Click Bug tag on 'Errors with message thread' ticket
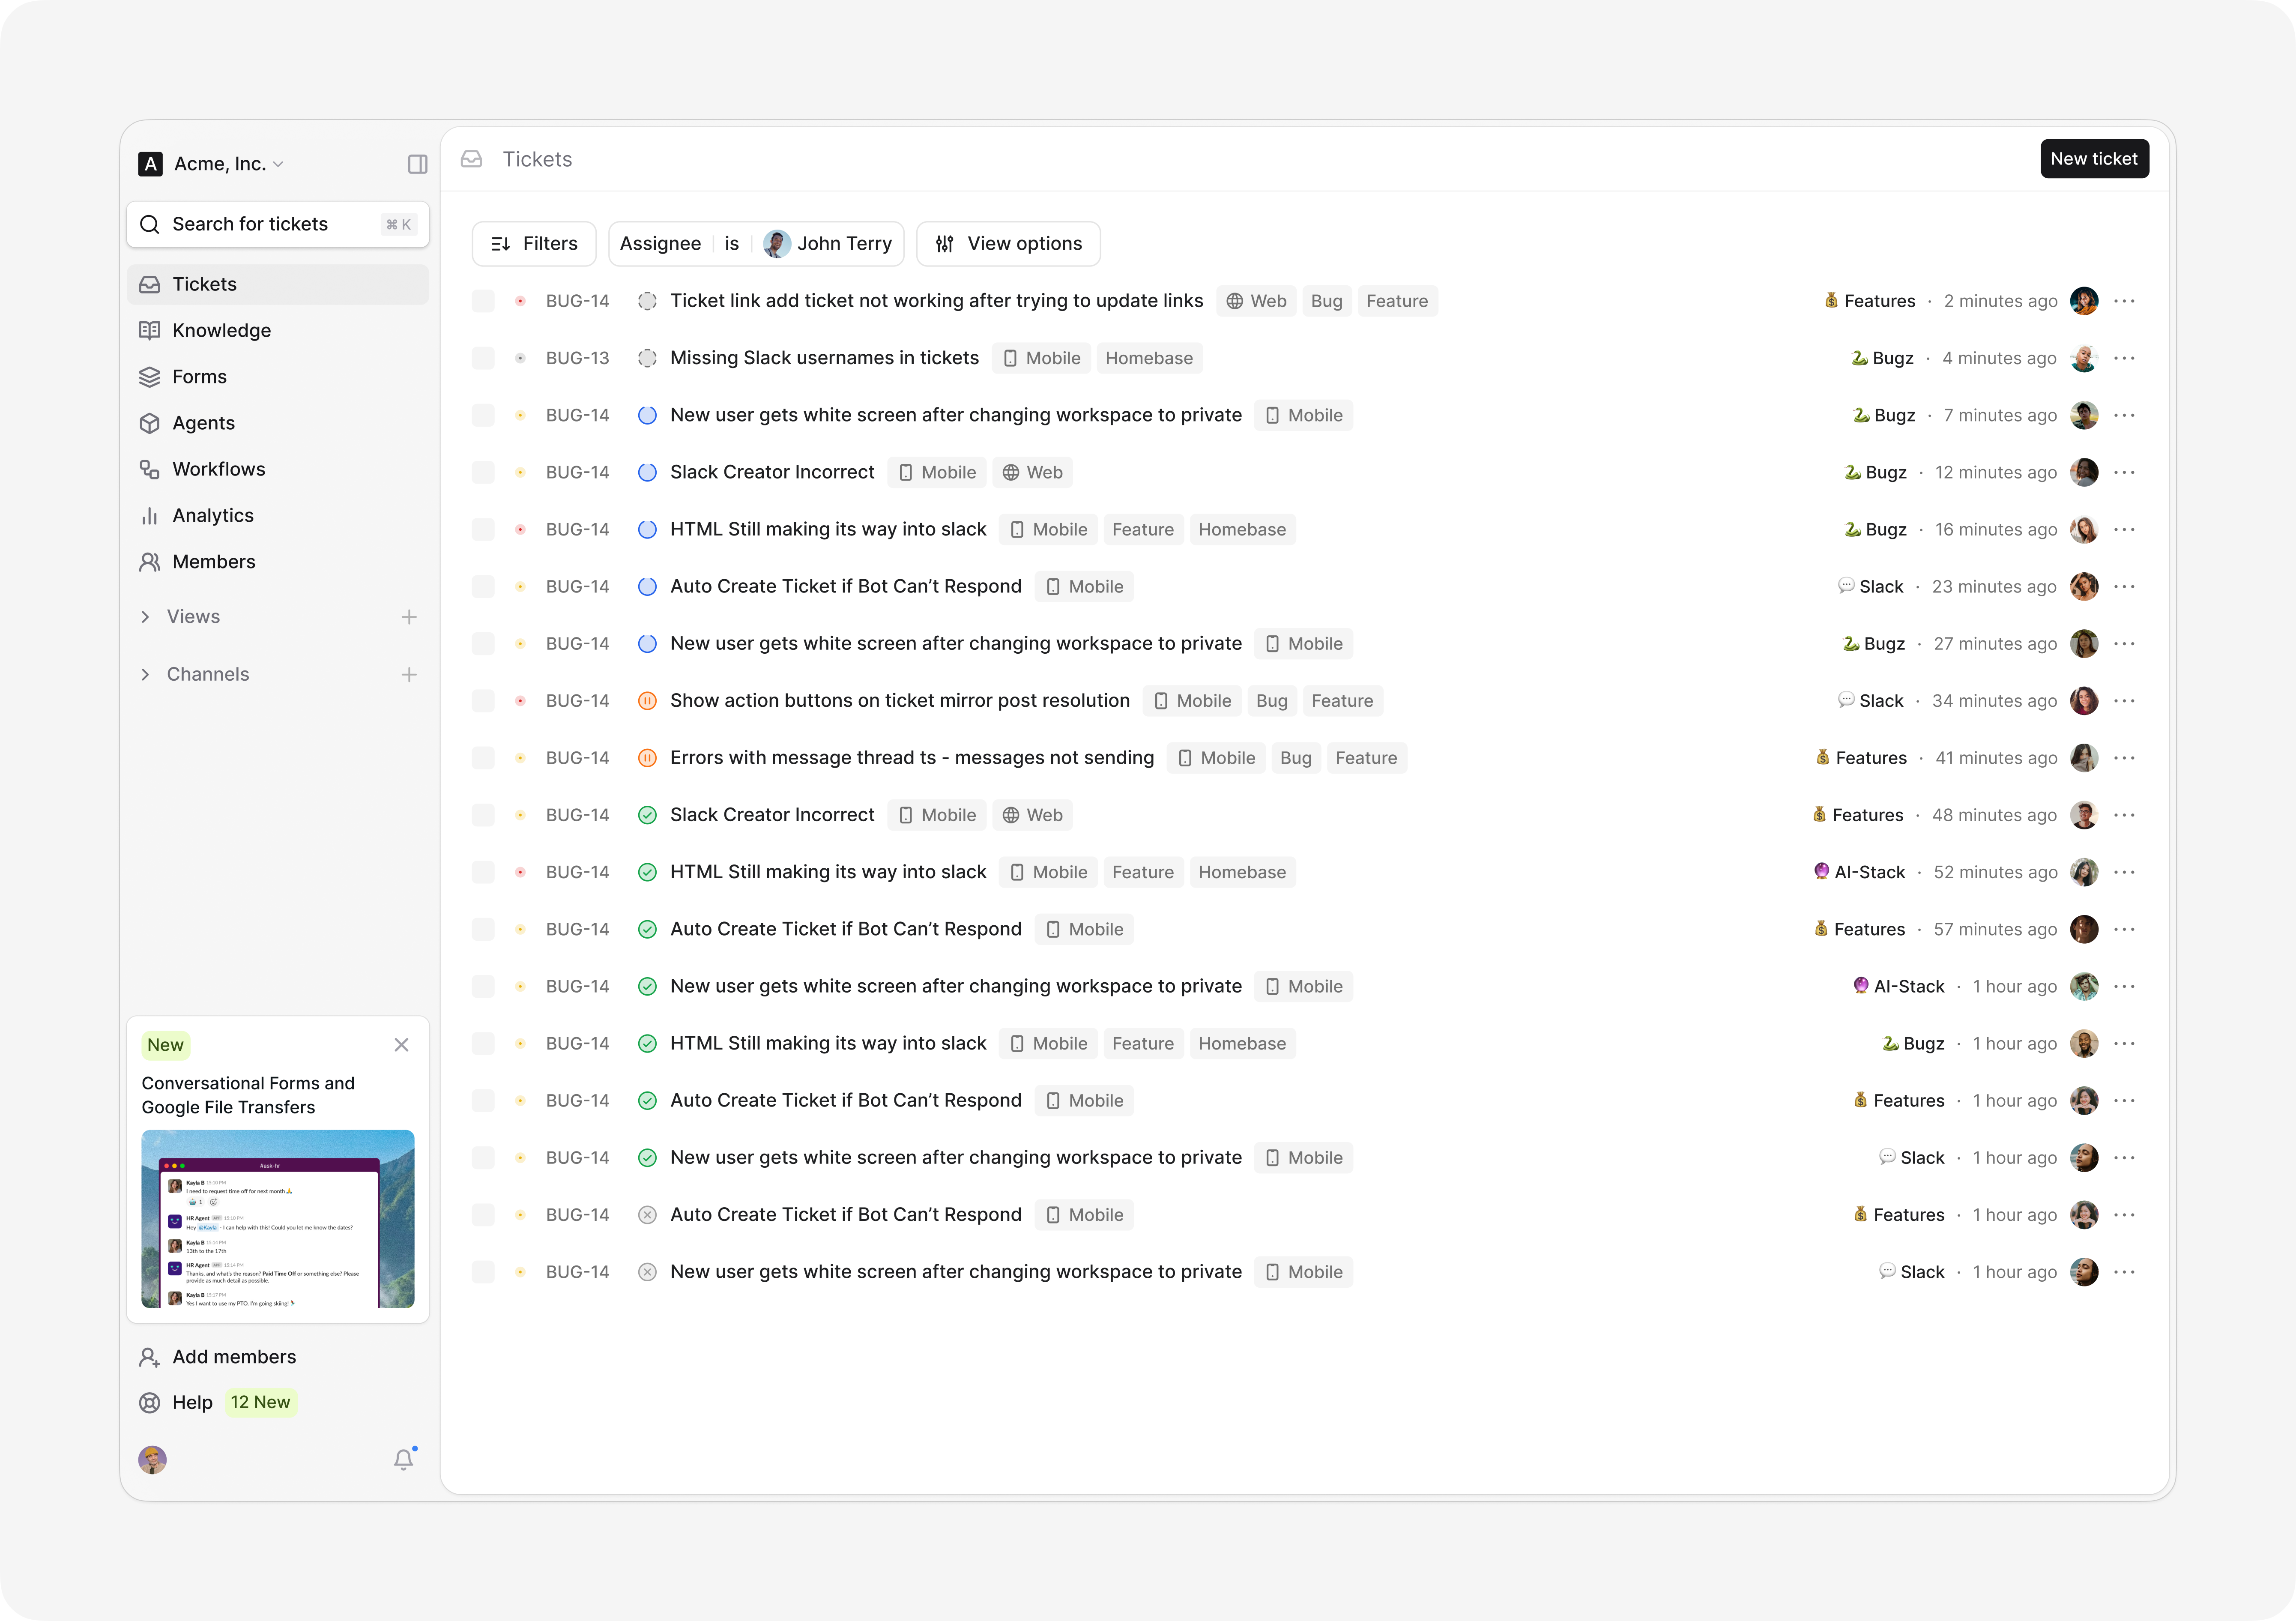Viewport: 2296px width, 1621px height. 1296,758
